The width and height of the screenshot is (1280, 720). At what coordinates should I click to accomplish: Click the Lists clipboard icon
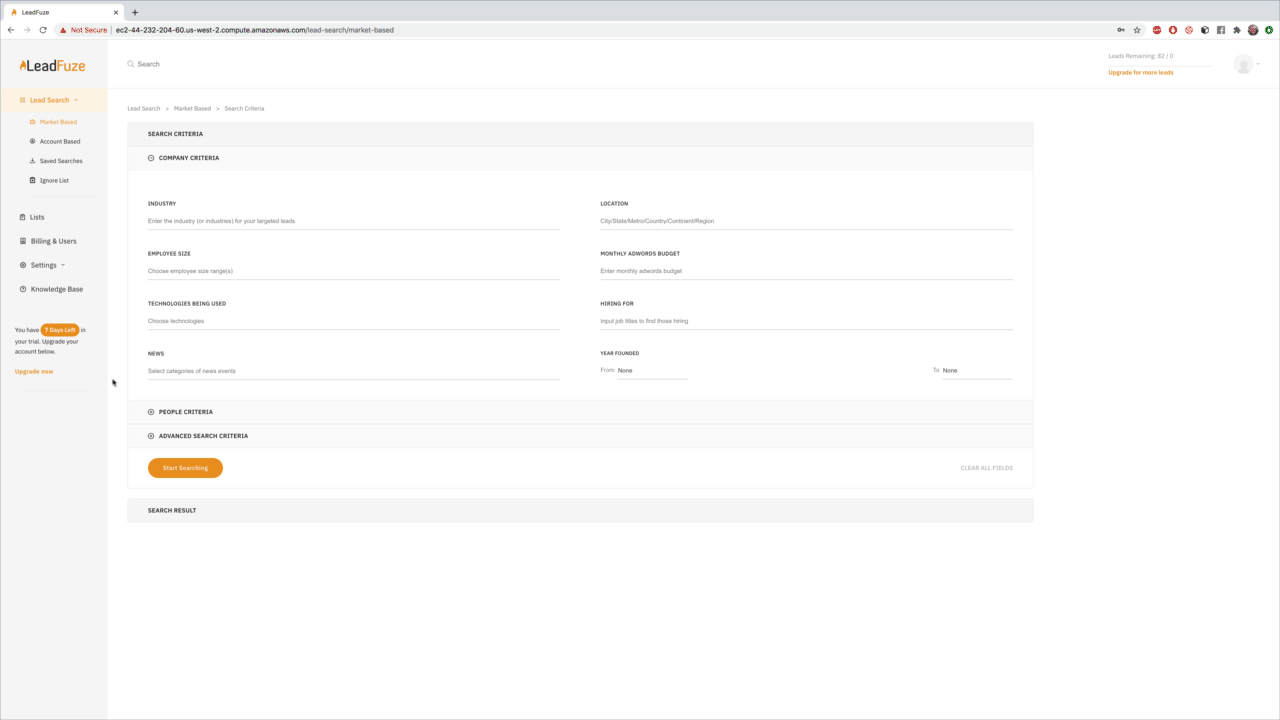tap(22, 217)
